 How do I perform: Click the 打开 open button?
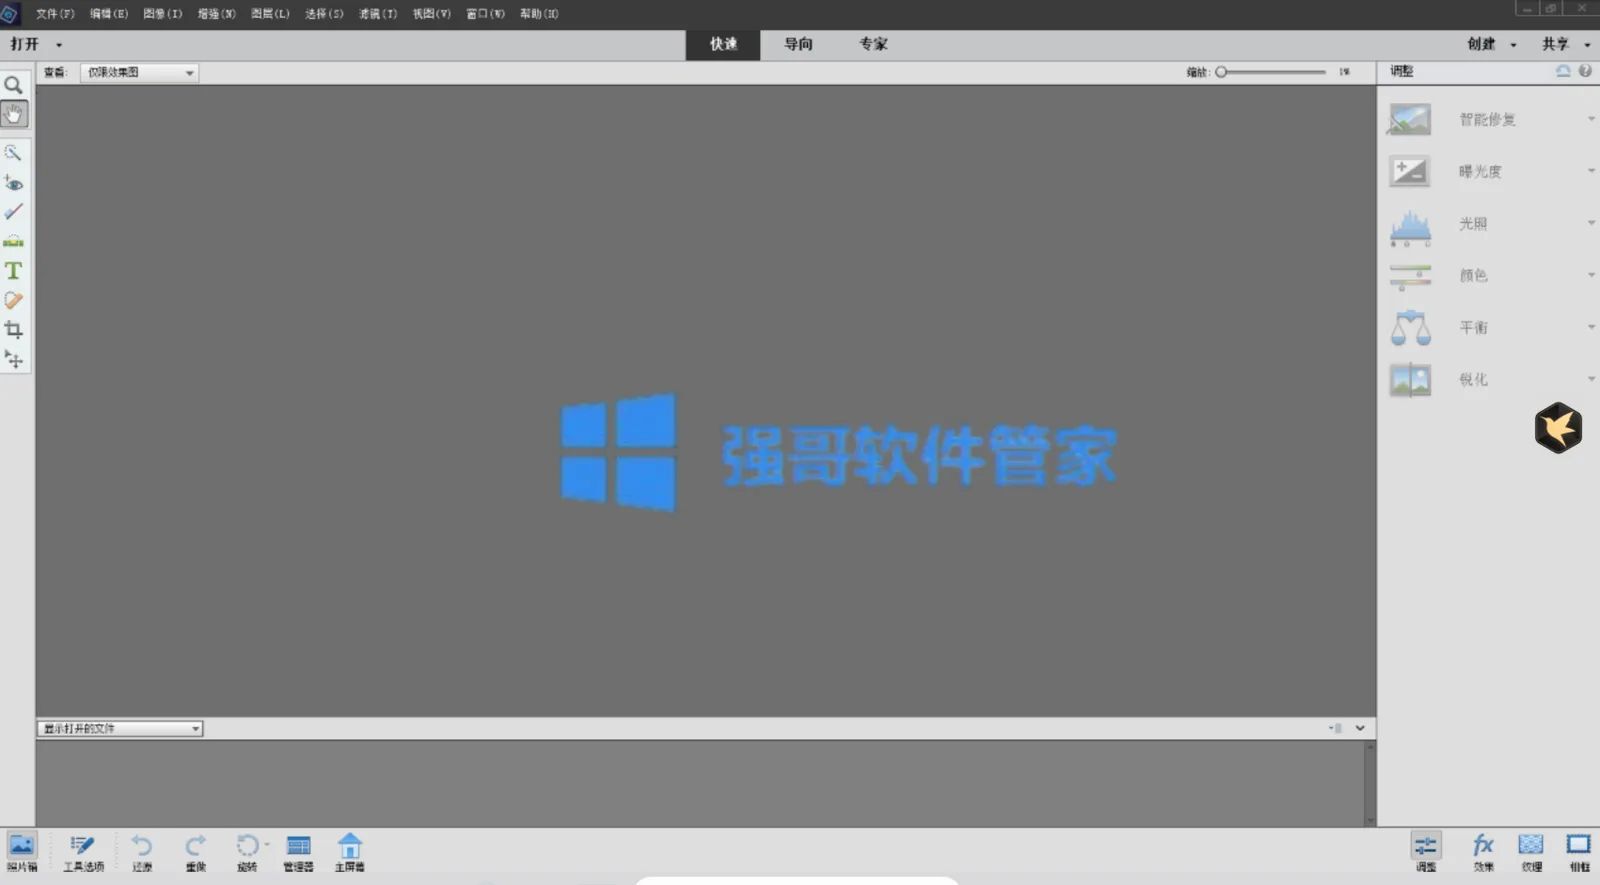[x=24, y=44]
